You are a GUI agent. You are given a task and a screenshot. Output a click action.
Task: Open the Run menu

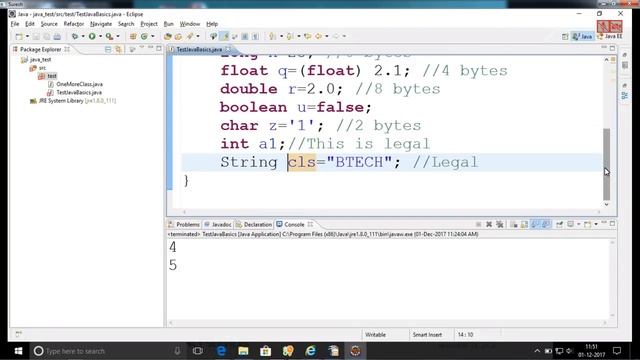(169, 24)
